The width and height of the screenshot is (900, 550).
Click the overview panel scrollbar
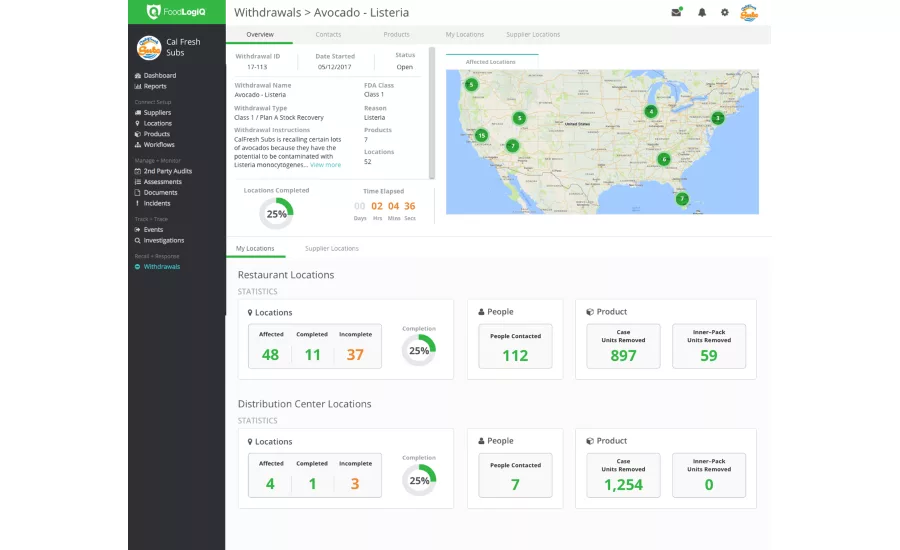tap(432, 113)
